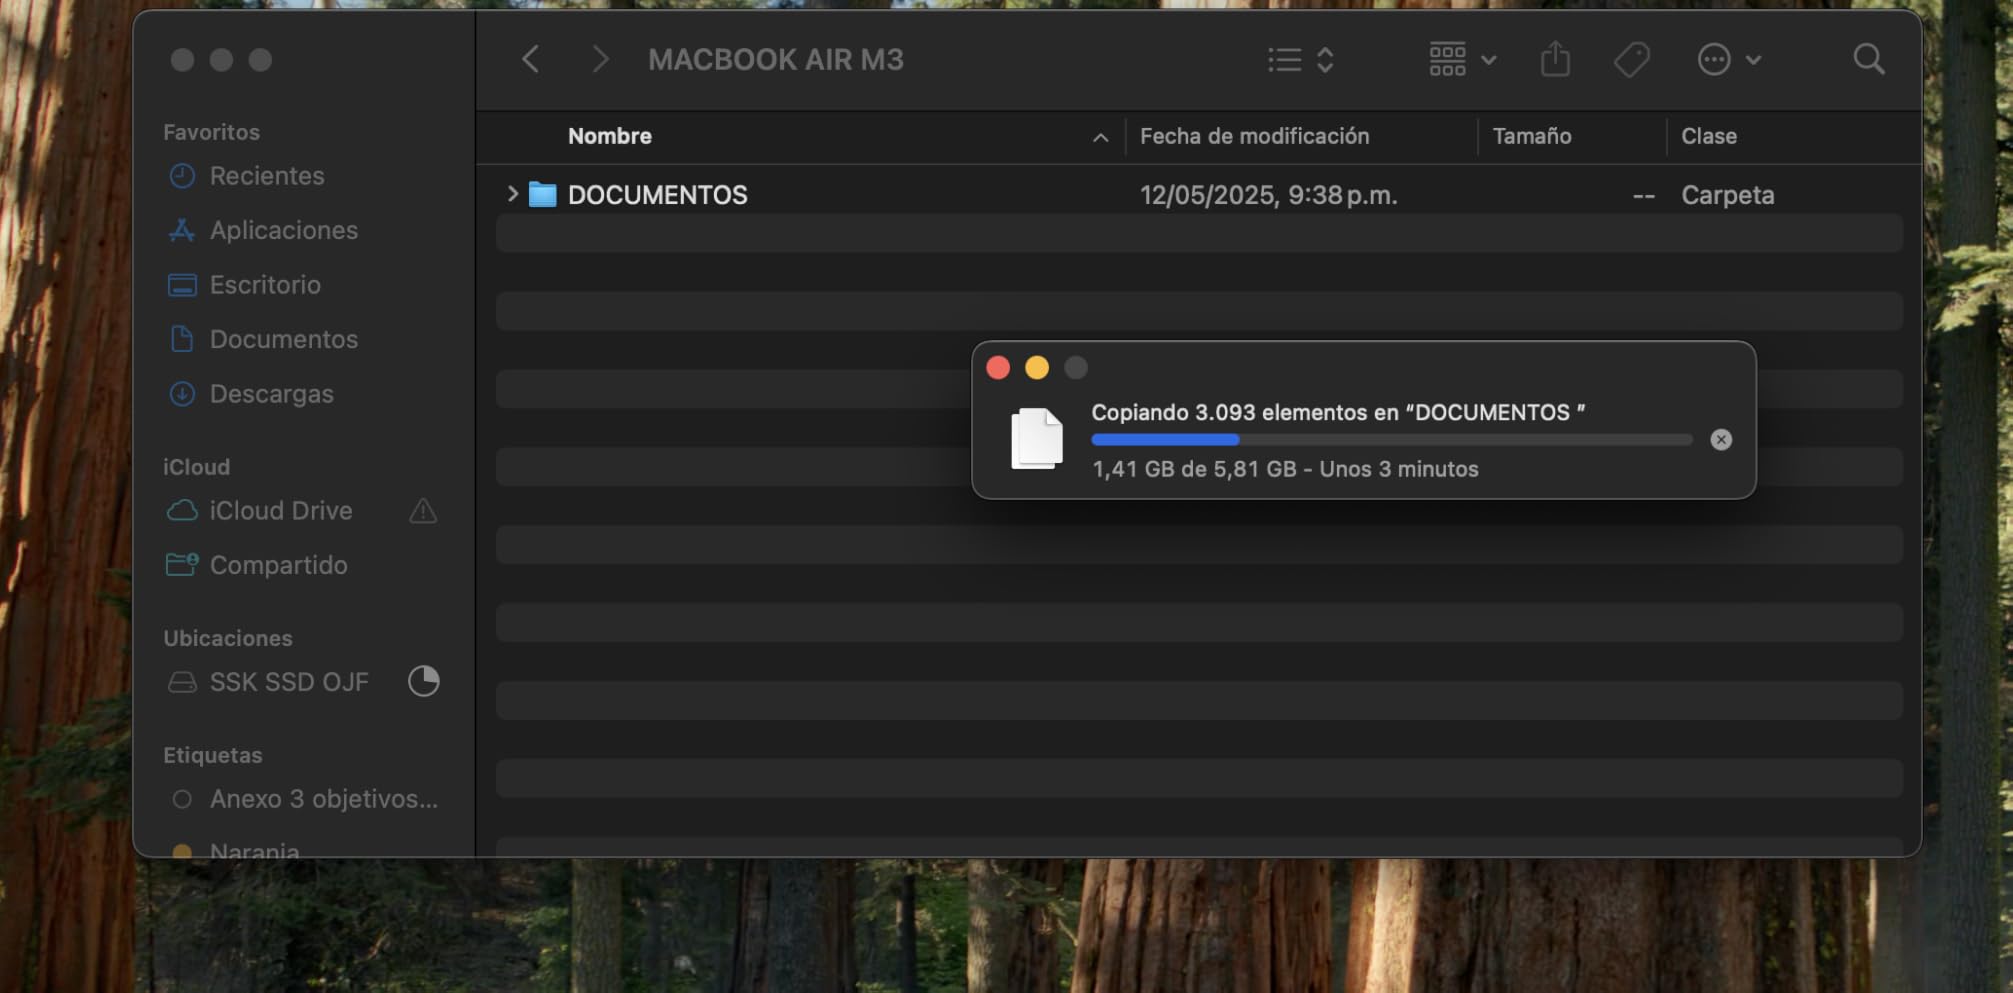The width and height of the screenshot is (2013, 993).
Task: Go back with the left arrow
Action: pyautogui.click(x=531, y=60)
